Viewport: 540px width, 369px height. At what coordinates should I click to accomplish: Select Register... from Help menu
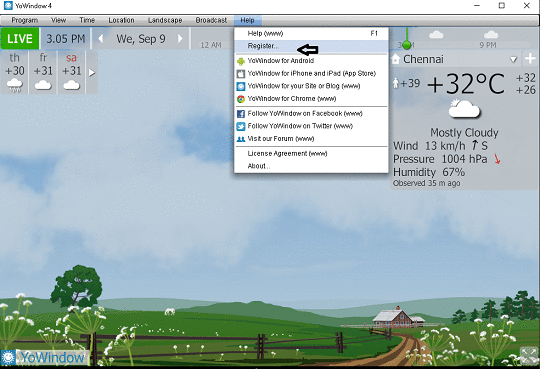click(311, 46)
